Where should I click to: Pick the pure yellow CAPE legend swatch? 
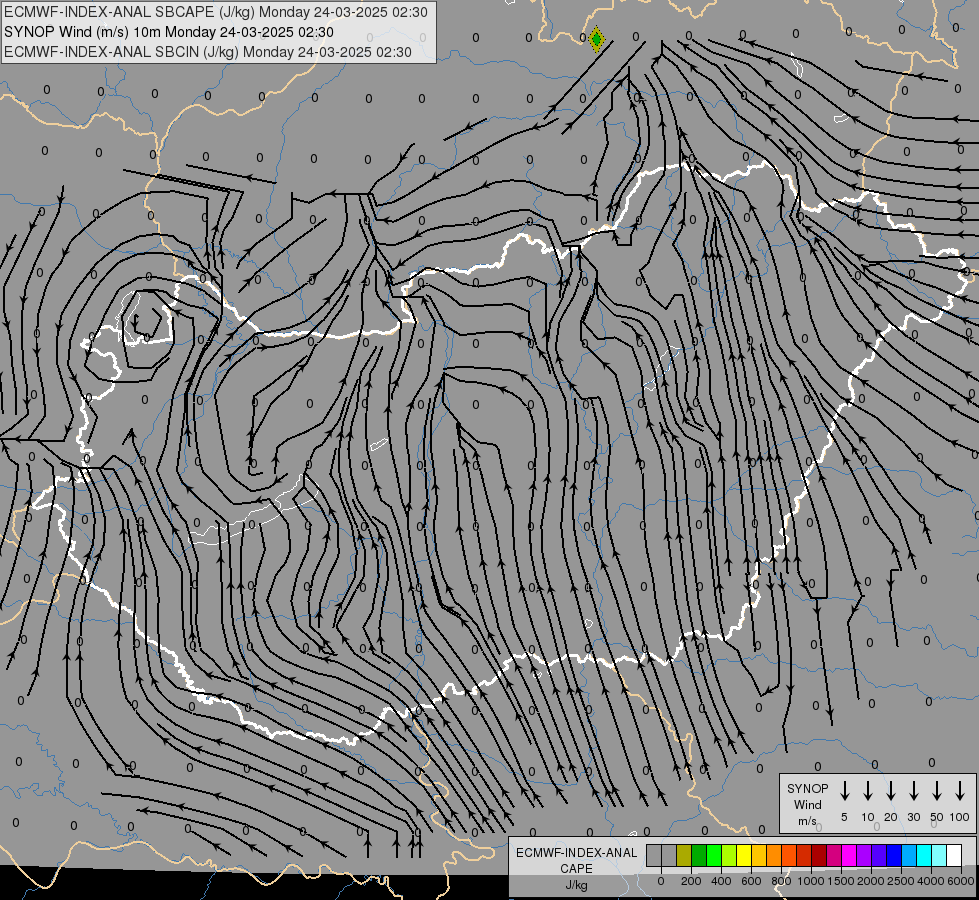pos(744,855)
